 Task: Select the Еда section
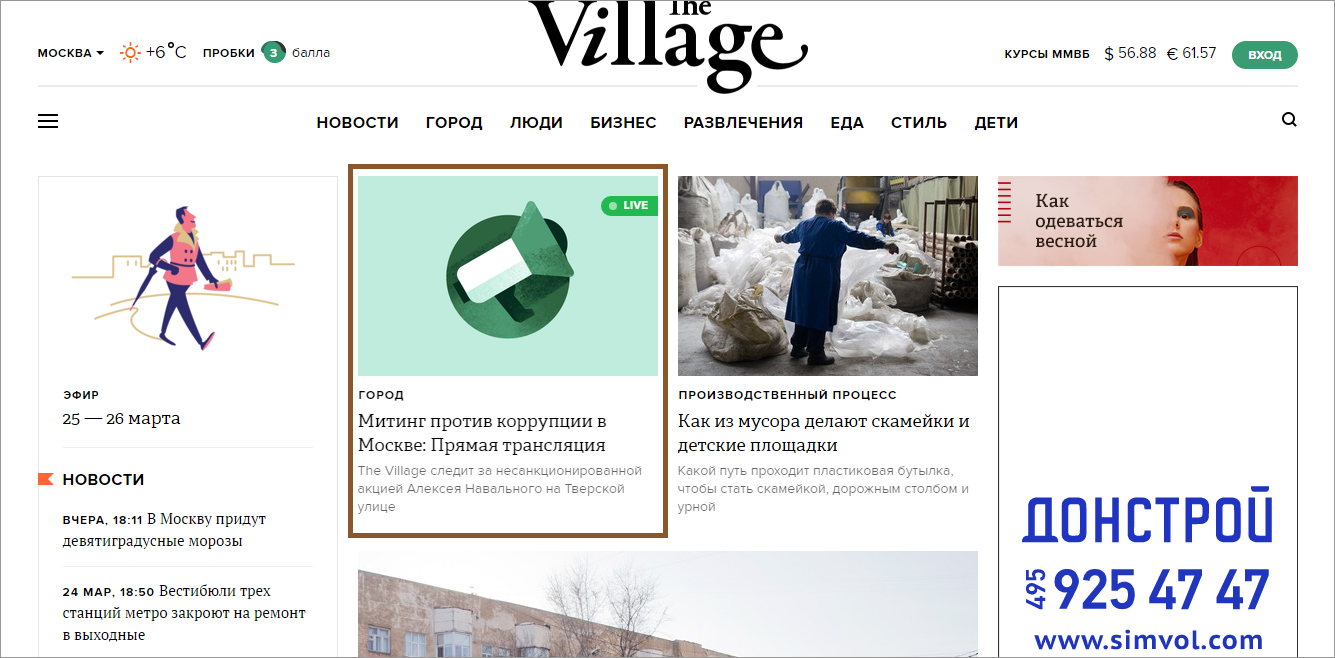(x=847, y=122)
